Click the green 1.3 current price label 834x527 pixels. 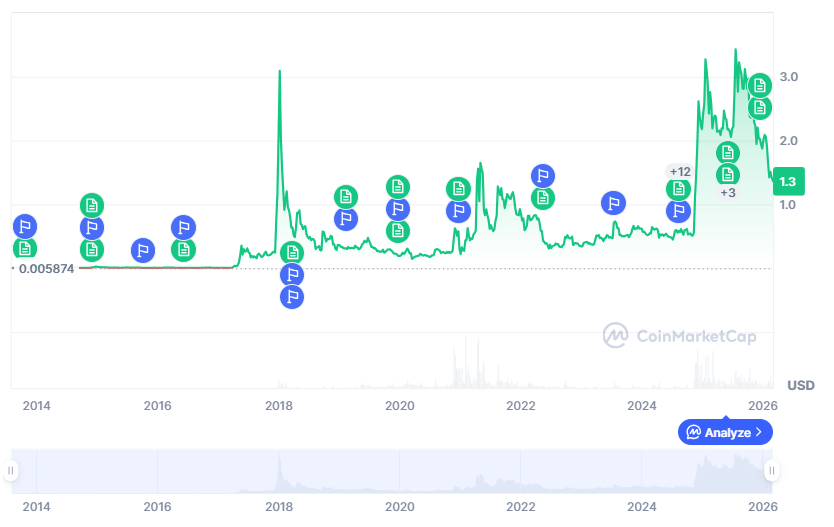pos(788,181)
